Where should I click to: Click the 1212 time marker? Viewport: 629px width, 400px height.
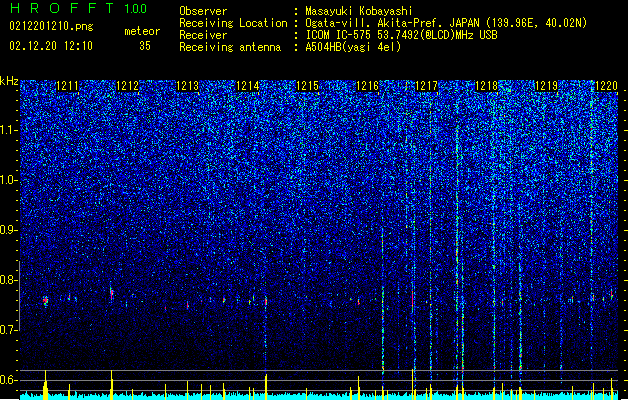[x=127, y=86]
